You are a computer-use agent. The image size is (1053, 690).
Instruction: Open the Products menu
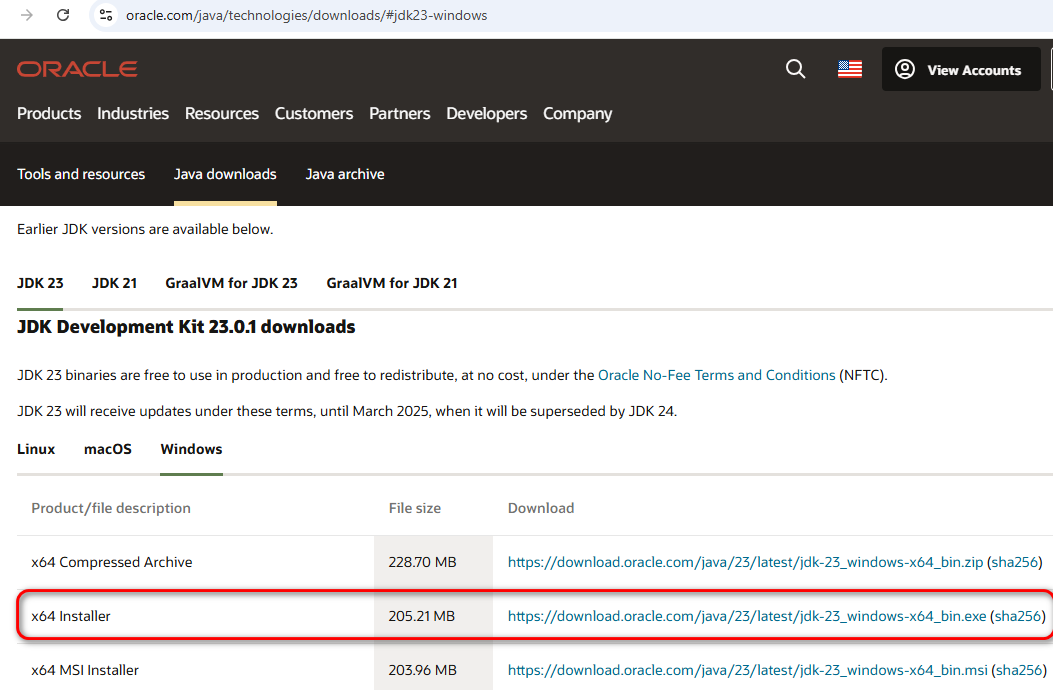pyautogui.click(x=49, y=114)
